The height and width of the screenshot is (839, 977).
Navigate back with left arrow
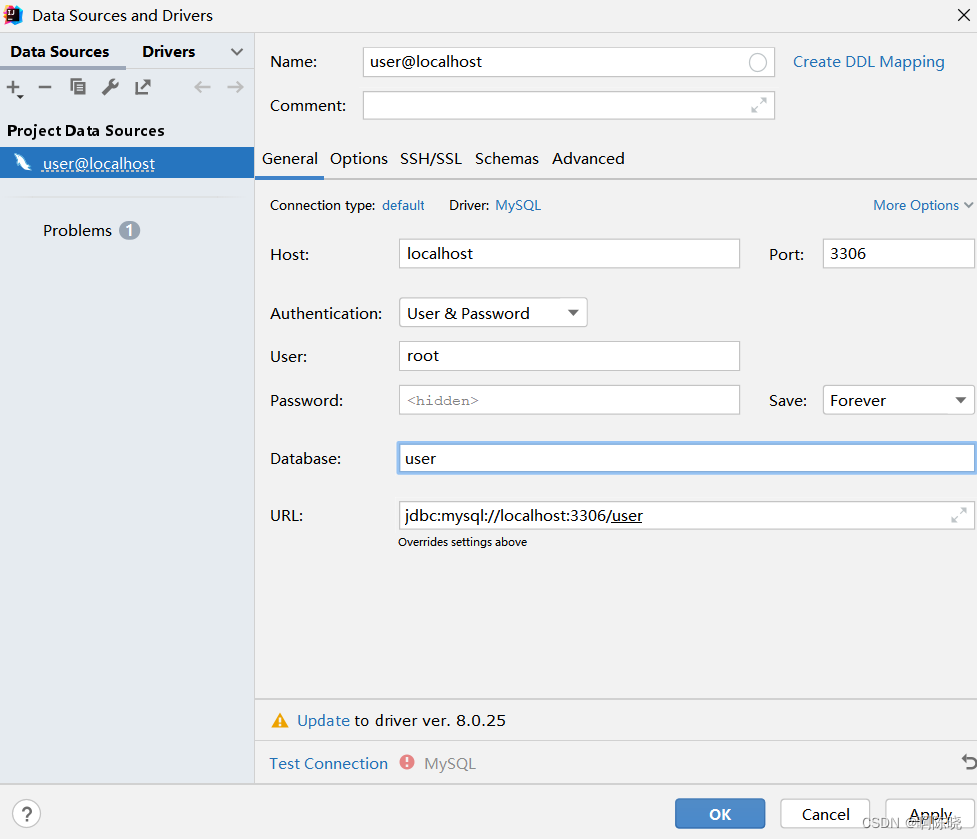coord(202,87)
